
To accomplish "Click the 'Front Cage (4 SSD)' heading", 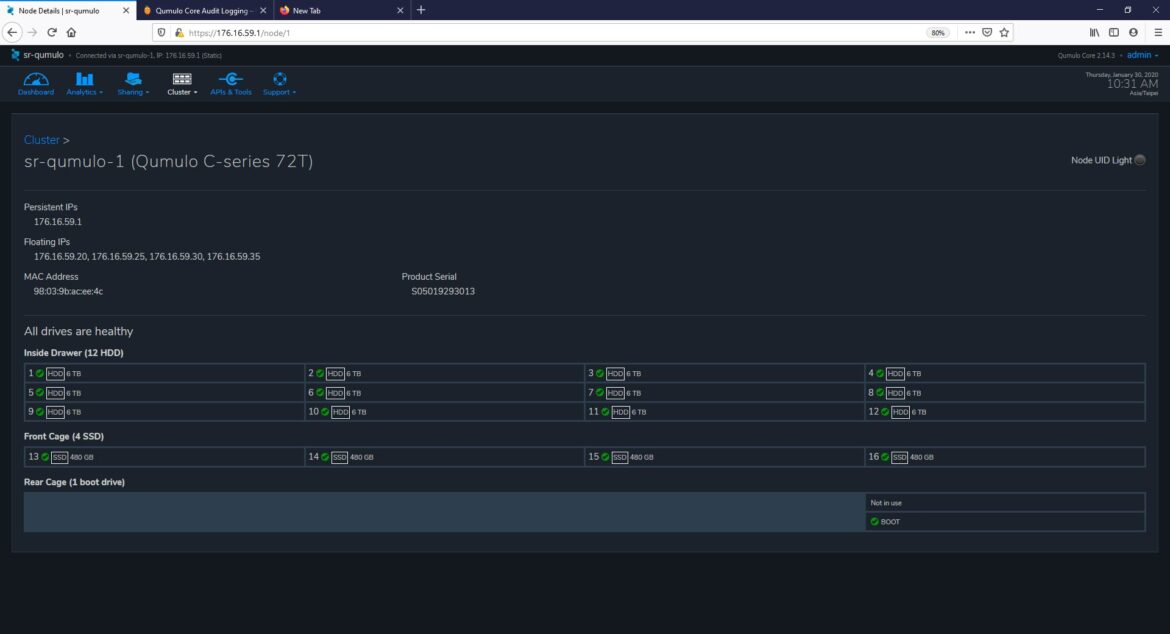I will [63, 436].
